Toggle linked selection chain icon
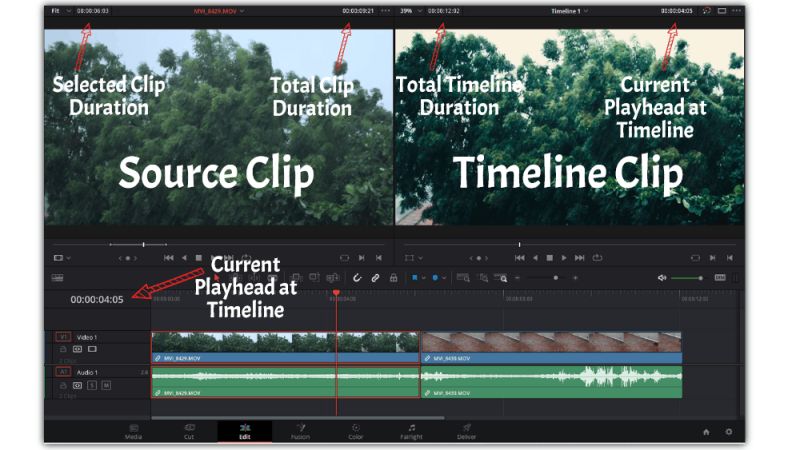This screenshot has width=800, height=450. point(375,278)
